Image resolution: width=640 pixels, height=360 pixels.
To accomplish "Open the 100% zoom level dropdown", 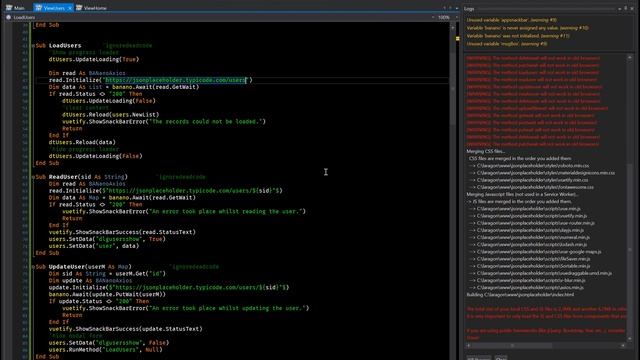I will [456, 18].
